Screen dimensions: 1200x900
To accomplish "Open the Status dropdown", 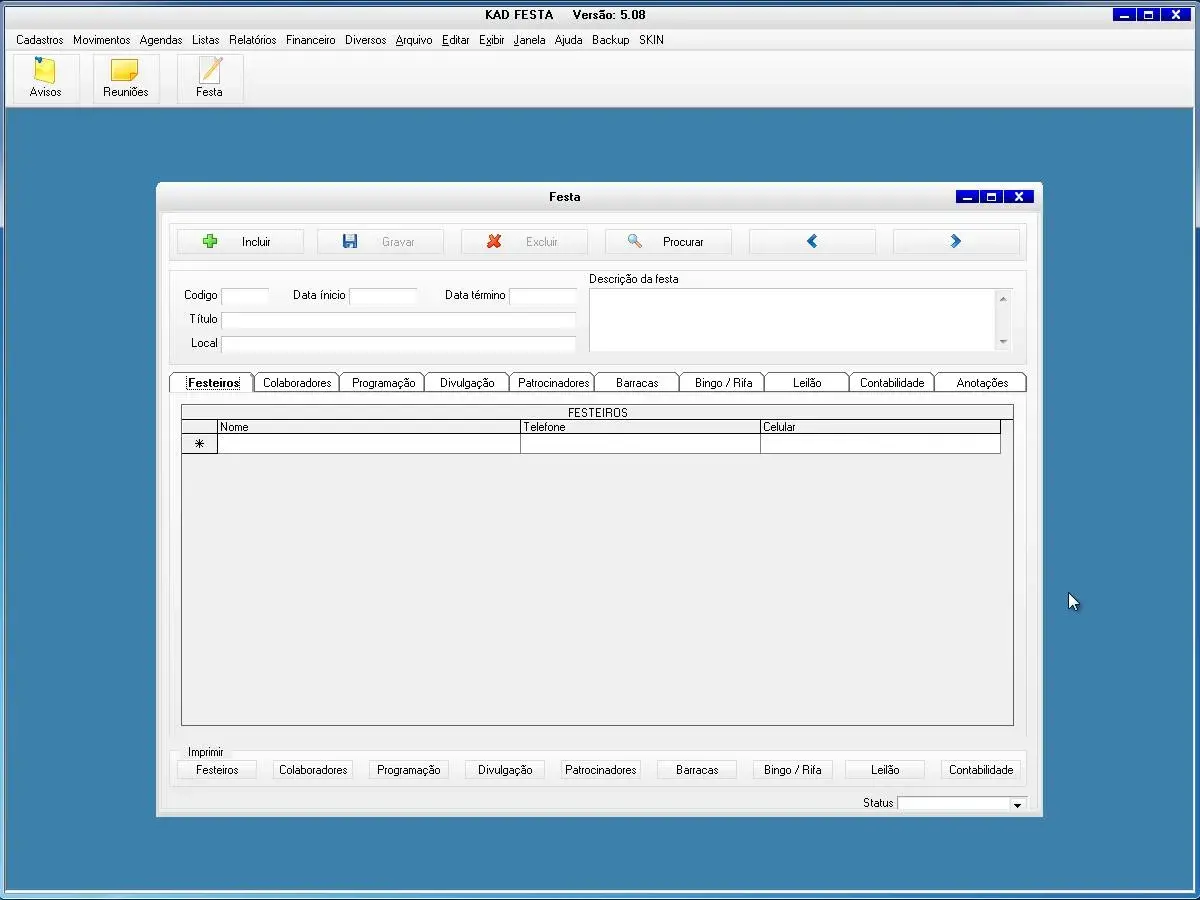I will click(1017, 804).
